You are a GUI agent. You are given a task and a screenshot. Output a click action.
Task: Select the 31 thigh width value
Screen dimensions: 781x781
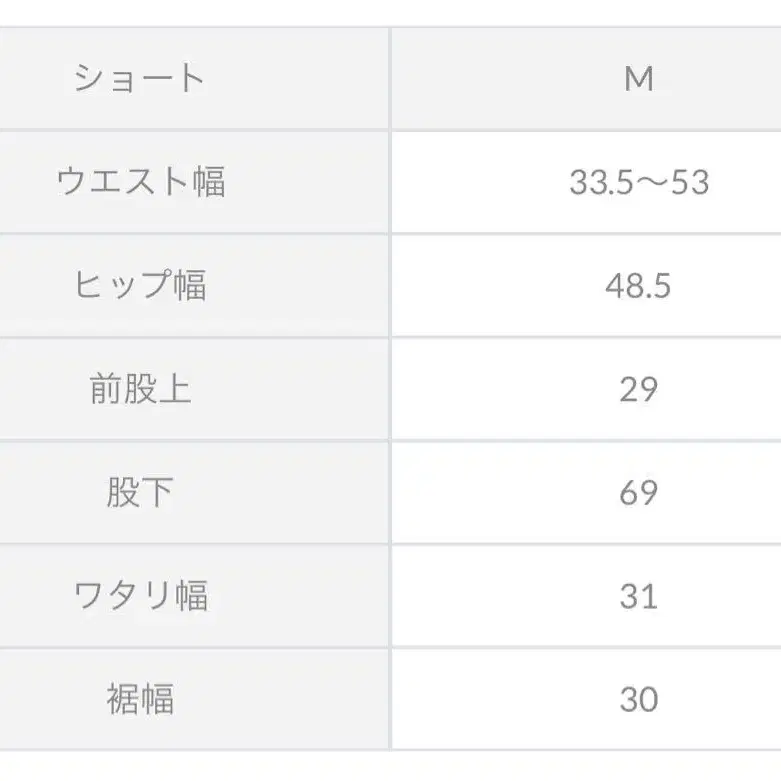coord(638,596)
